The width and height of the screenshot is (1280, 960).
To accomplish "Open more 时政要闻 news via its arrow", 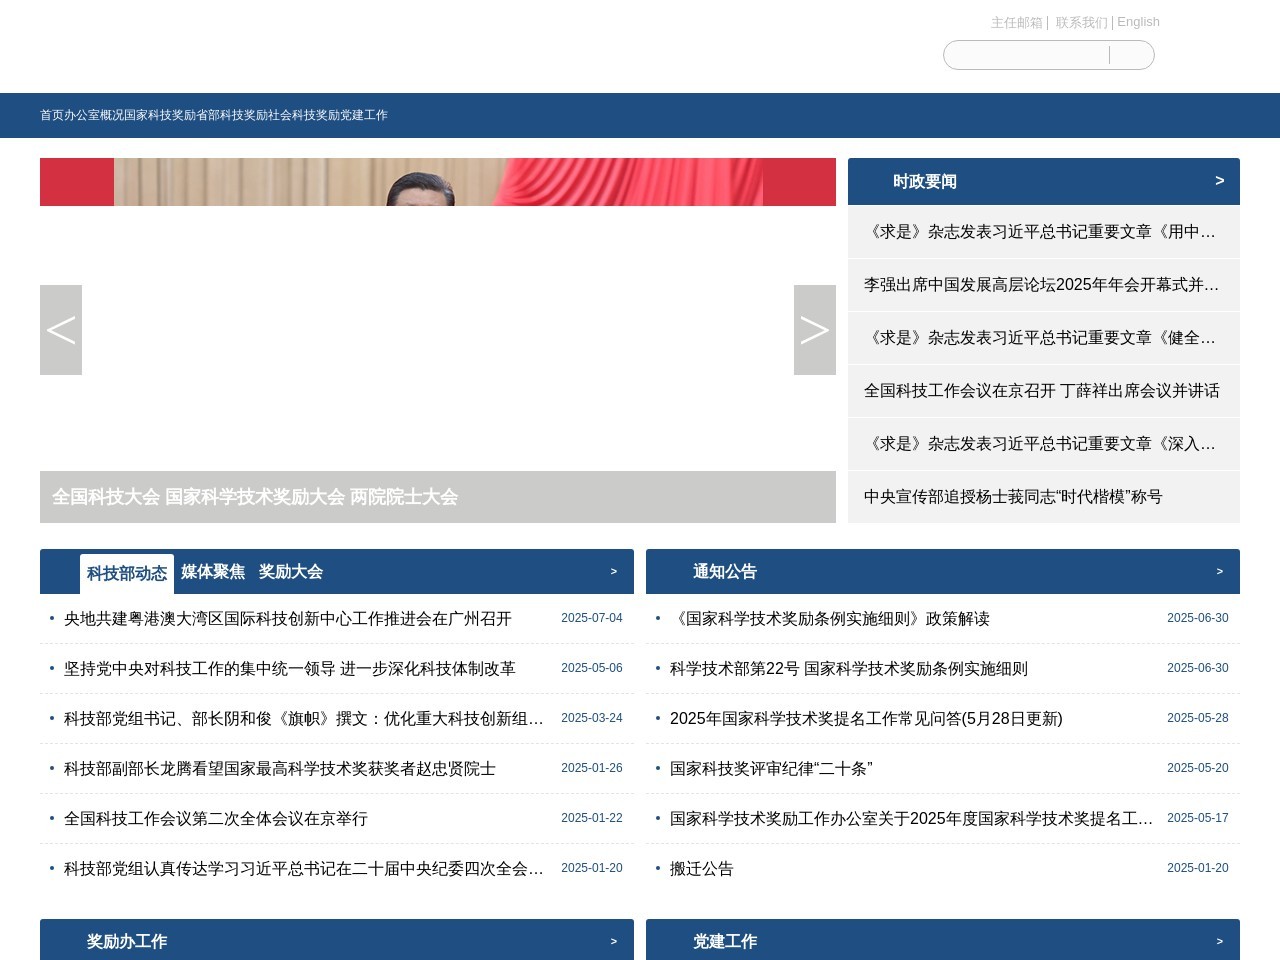I will click(x=1219, y=181).
